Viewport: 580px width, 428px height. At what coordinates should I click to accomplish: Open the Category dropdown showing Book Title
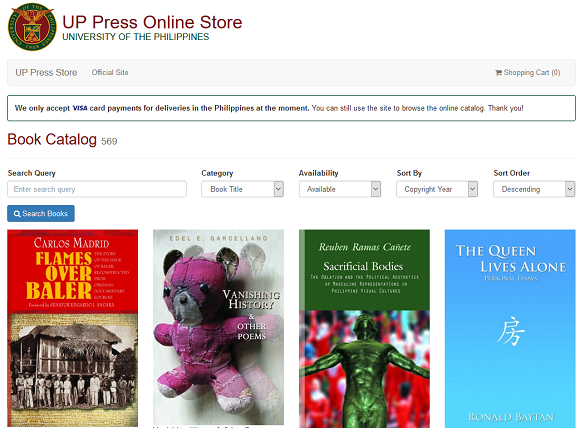pos(242,189)
